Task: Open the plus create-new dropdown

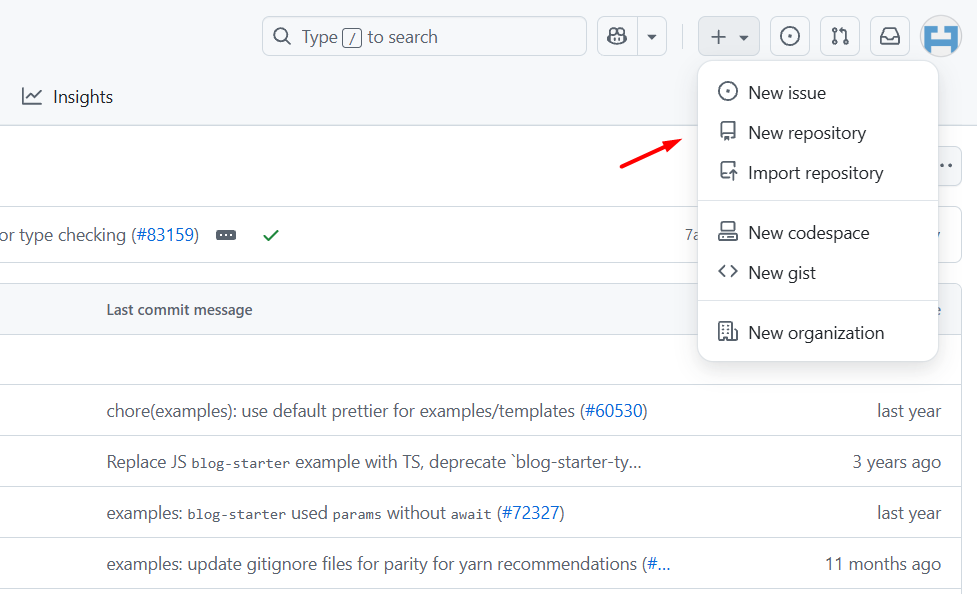Action: click(x=728, y=36)
